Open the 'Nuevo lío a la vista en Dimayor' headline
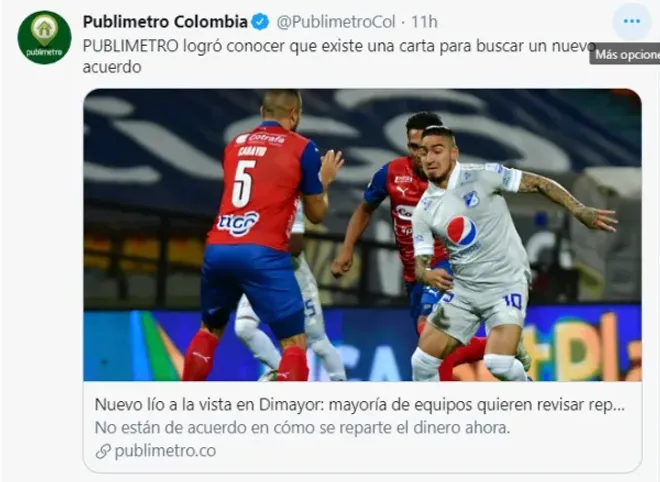 coord(360,405)
